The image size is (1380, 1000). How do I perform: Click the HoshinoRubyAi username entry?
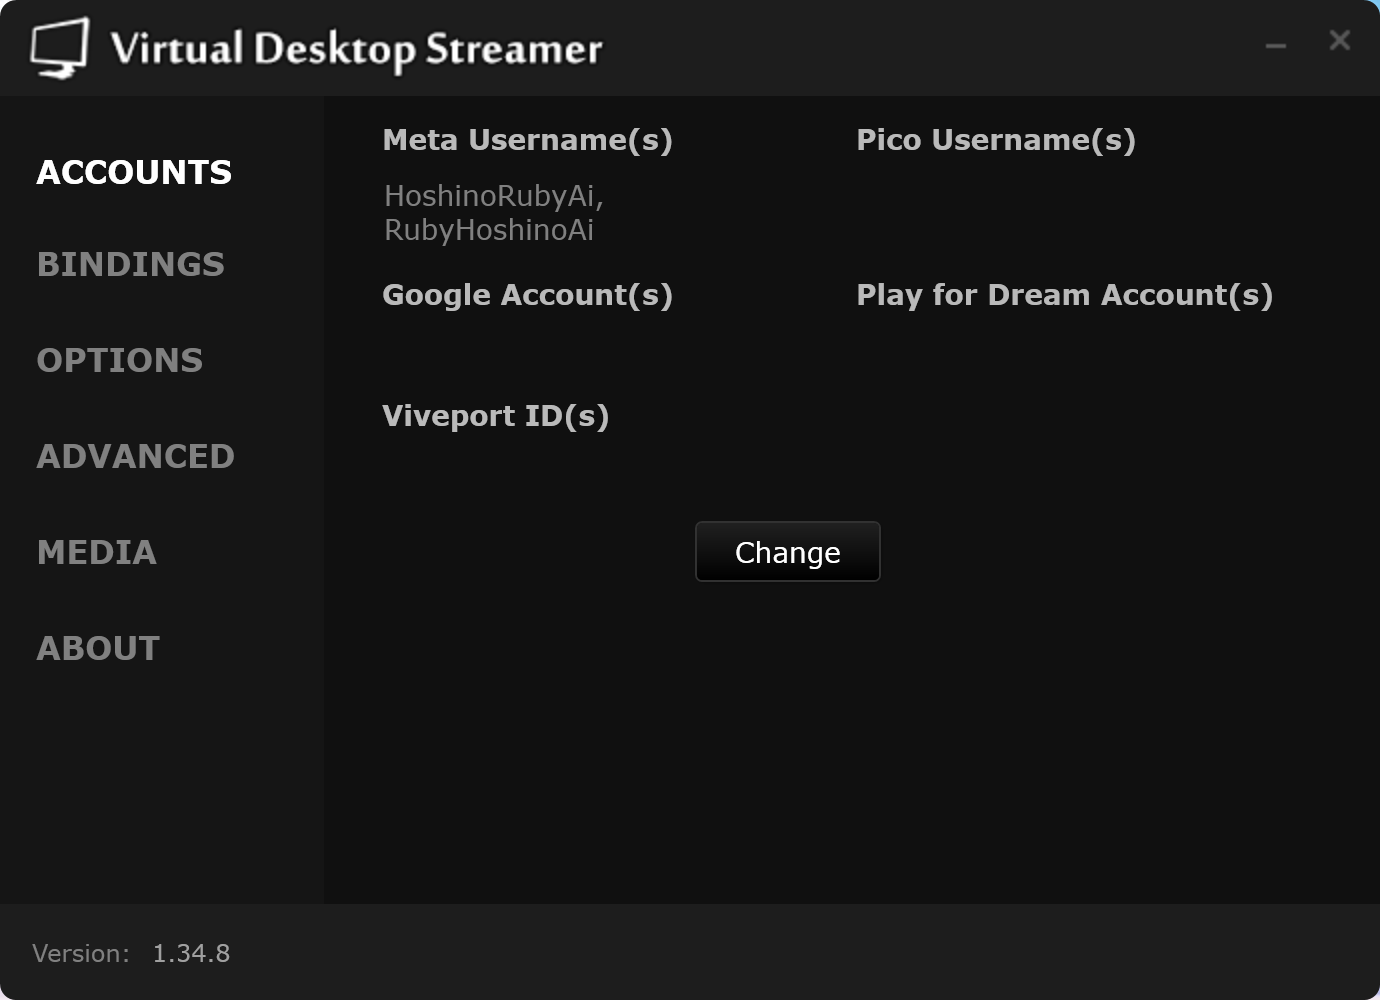[x=493, y=195]
